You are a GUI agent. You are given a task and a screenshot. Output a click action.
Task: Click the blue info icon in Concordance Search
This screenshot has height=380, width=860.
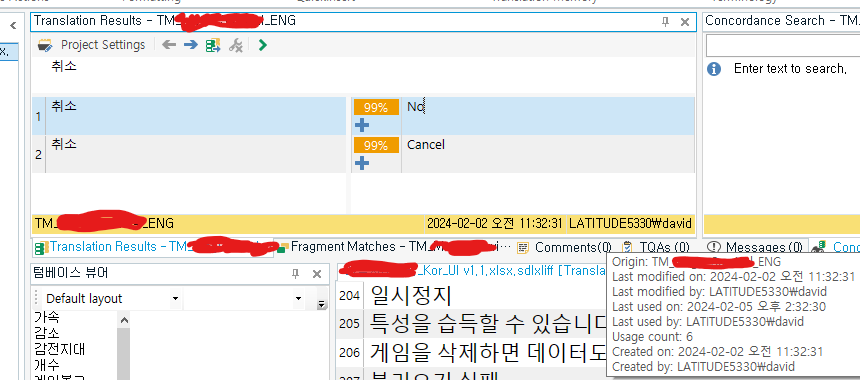coord(714,69)
